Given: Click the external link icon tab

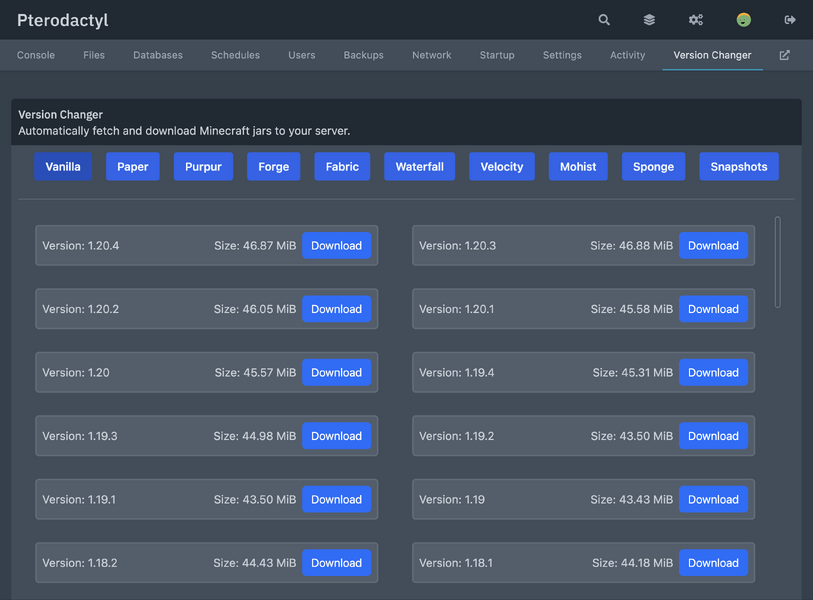Looking at the screenshot, I should (x=784, y=55).
